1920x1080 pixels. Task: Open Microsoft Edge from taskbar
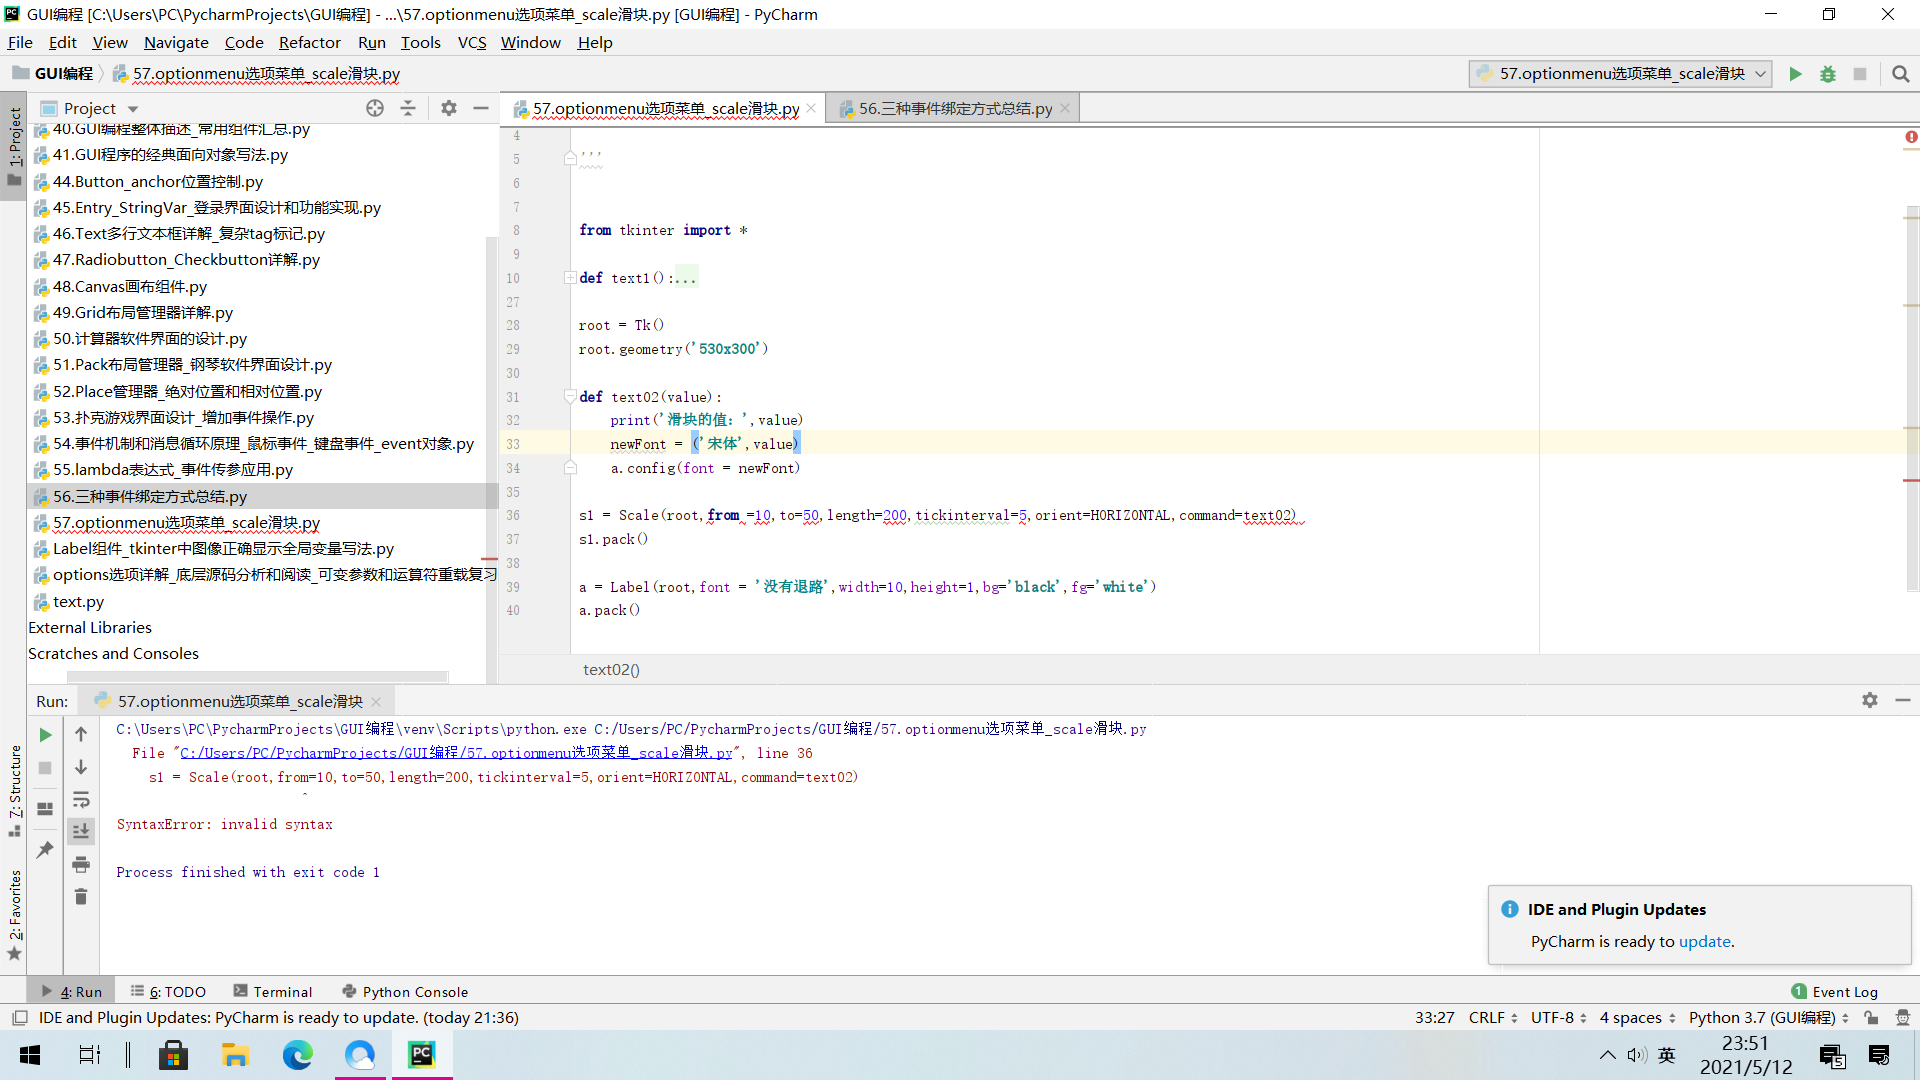click(x=297, y=1055)
